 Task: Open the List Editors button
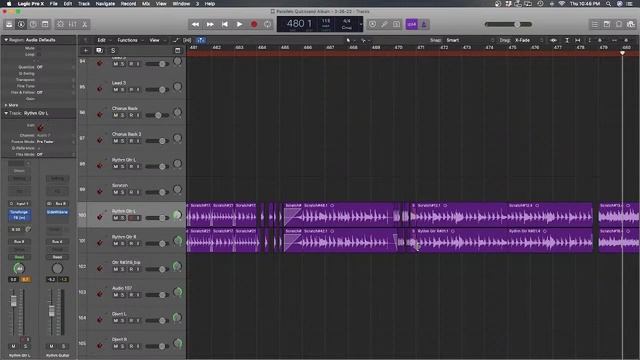(x=595, y=24)
